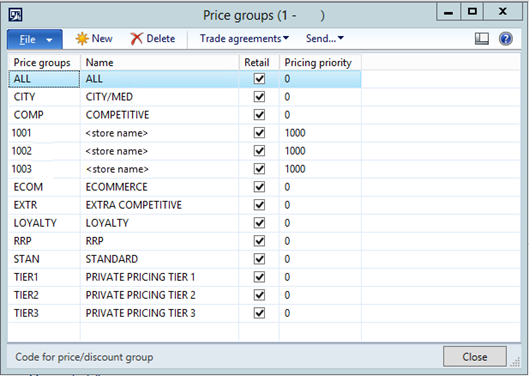Toggle Retail checkbox for ECOMMERCE row

[x=259, y=187]
